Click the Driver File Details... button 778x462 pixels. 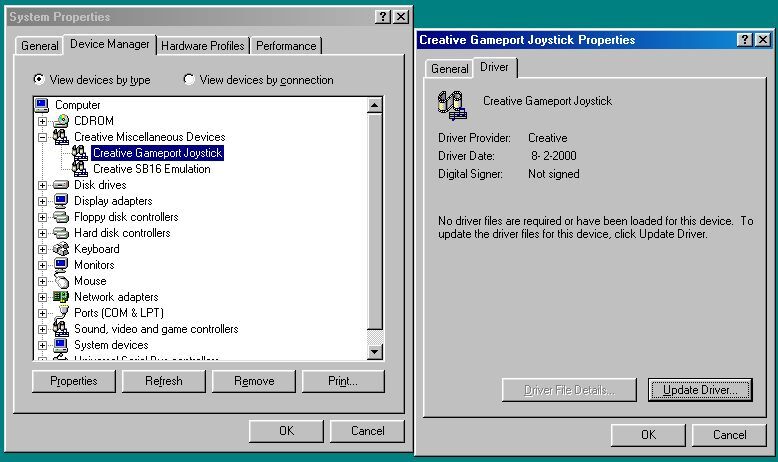[x=569, y=390]
